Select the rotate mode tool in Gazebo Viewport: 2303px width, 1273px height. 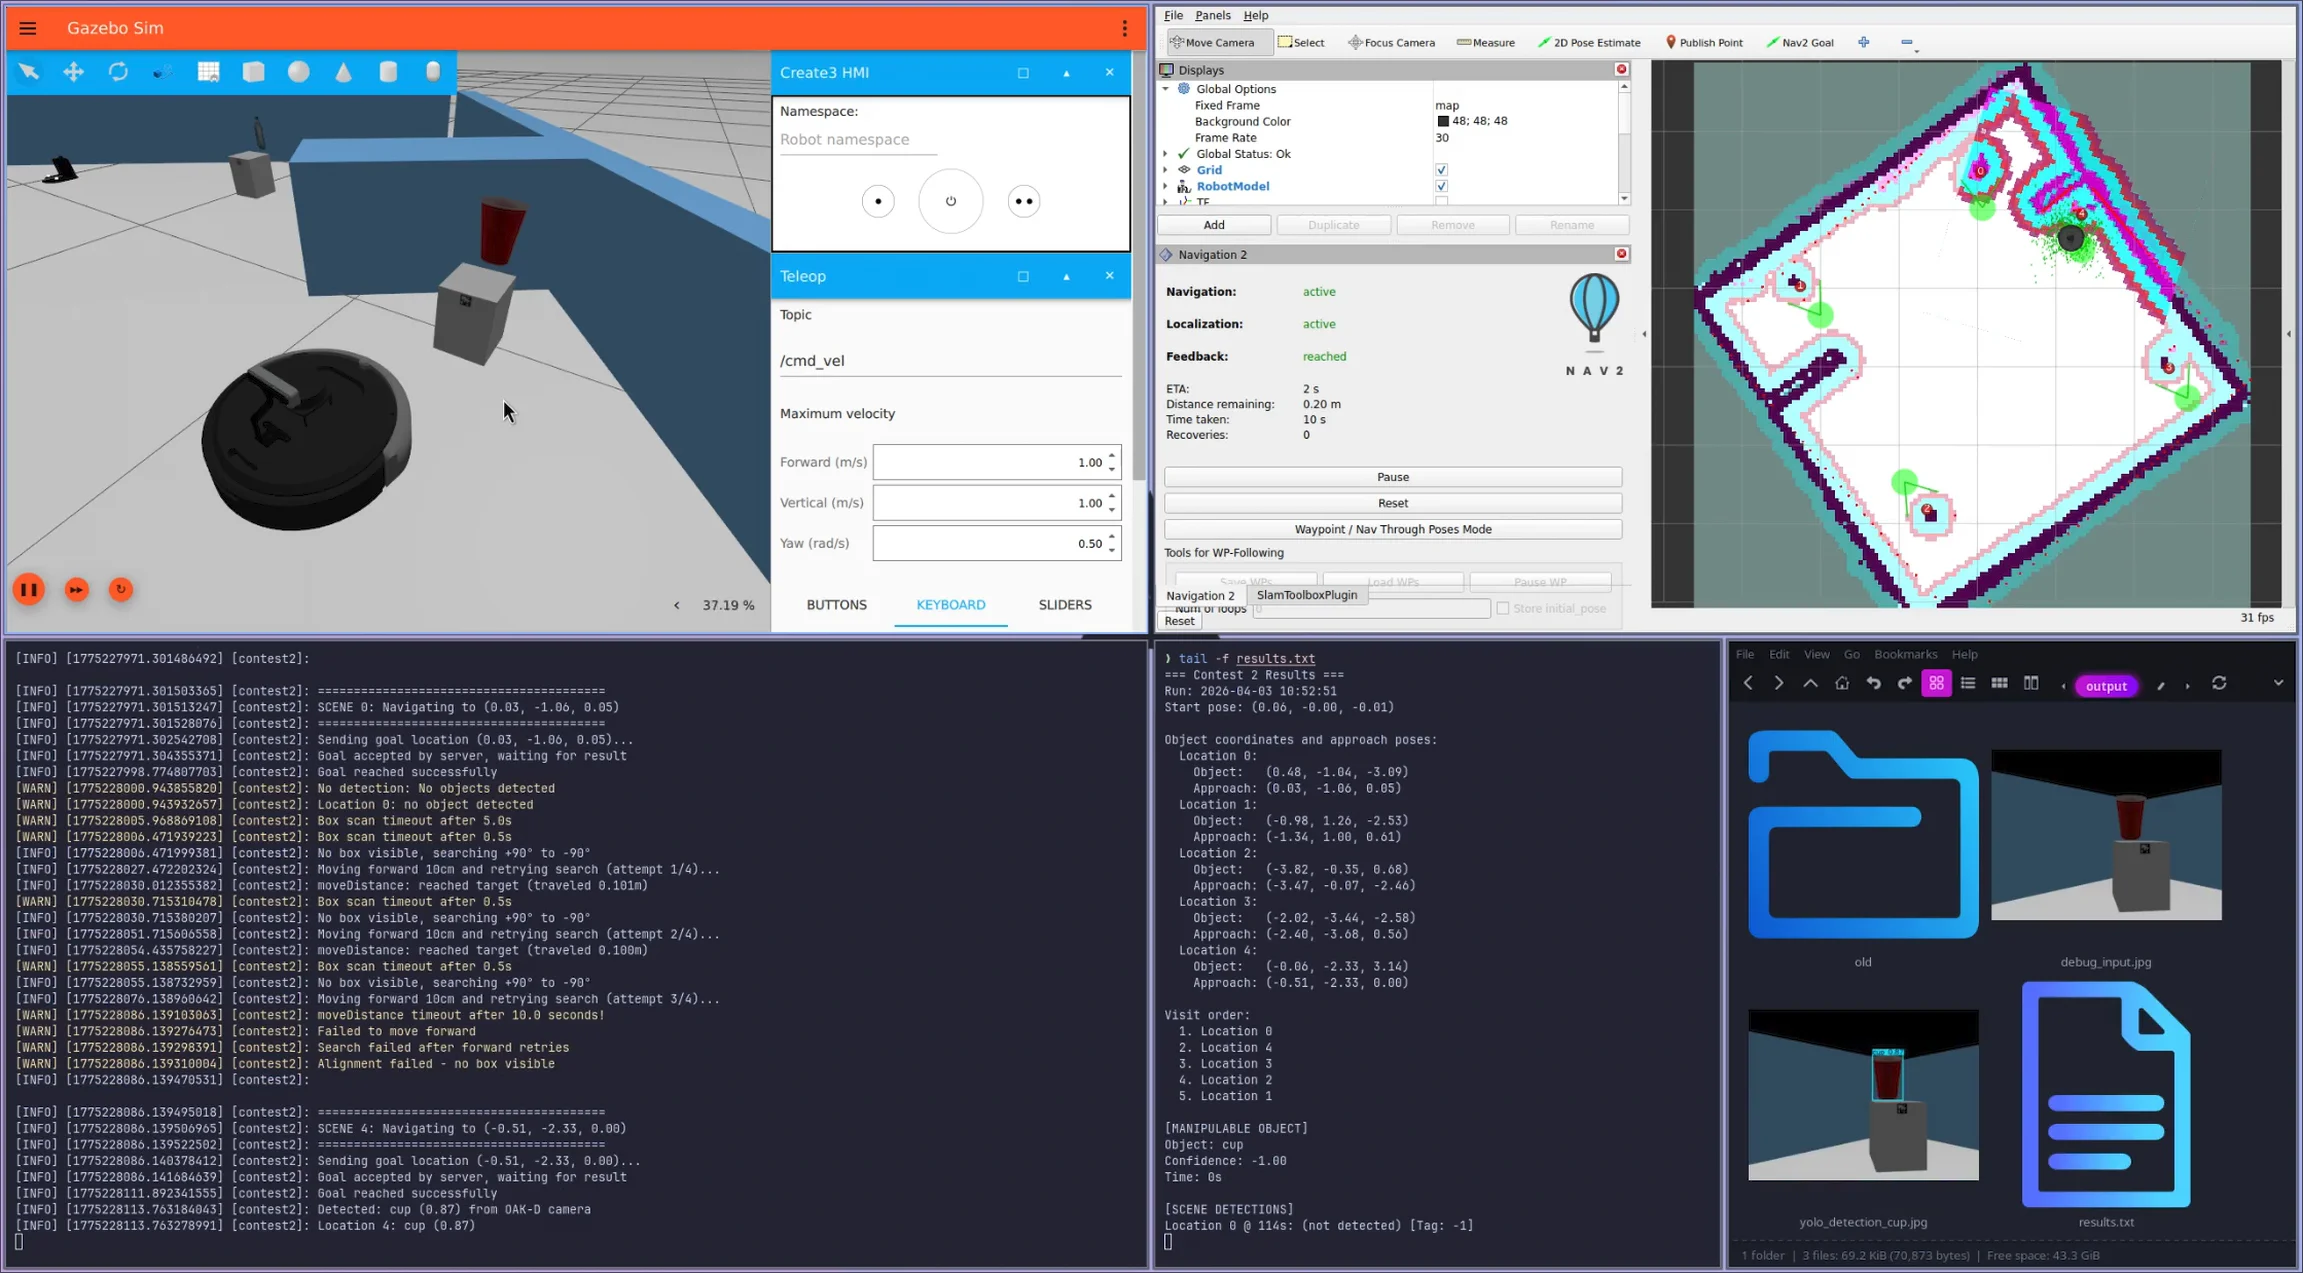118,72
